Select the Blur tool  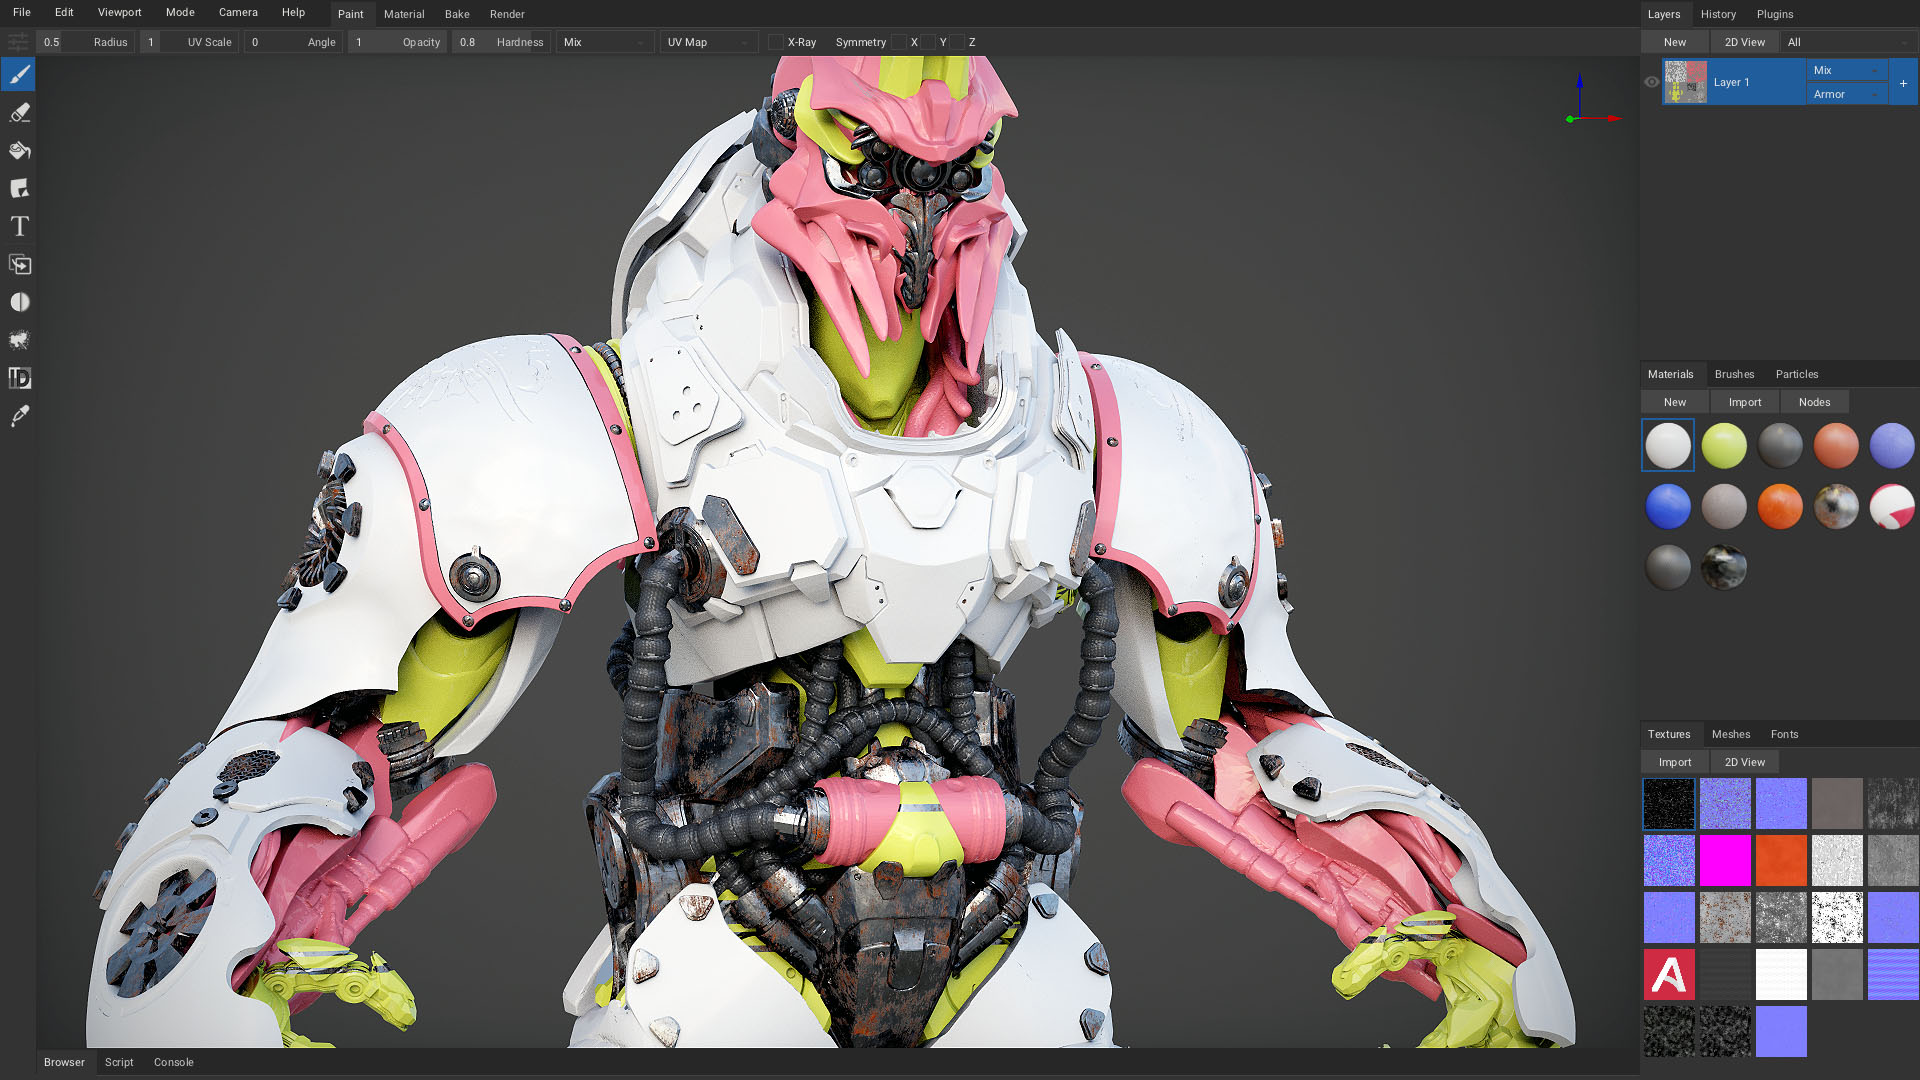click(18, 302)
